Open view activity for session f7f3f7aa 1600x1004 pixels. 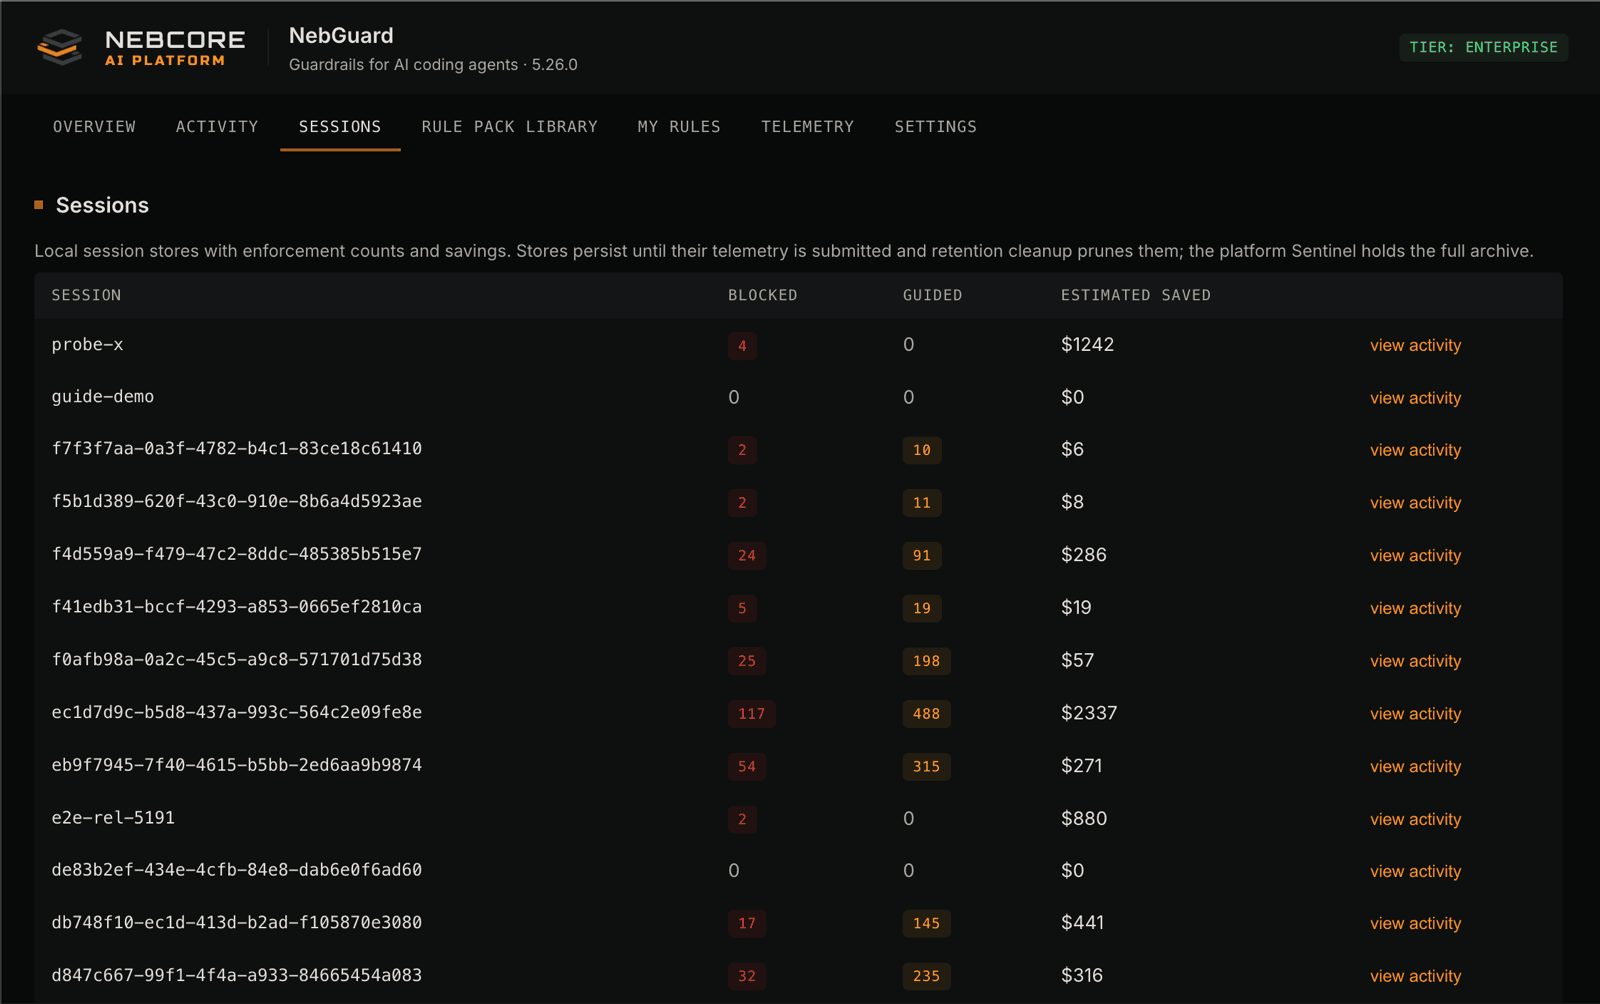[x=1415, y=450]
